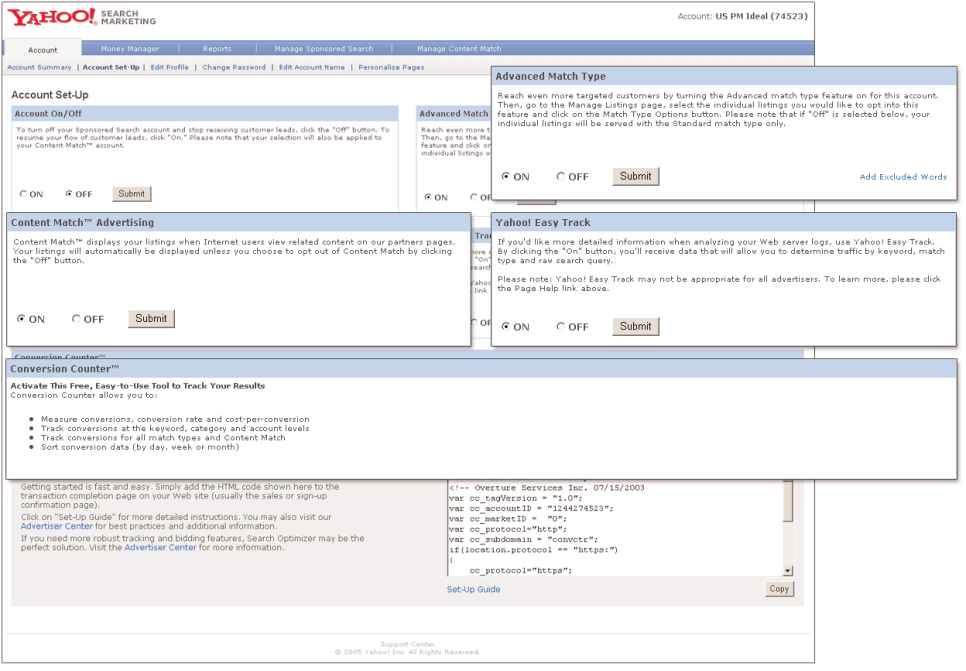
Task: Submit the Account On/Off setting
Action: [x=131, y=194]
